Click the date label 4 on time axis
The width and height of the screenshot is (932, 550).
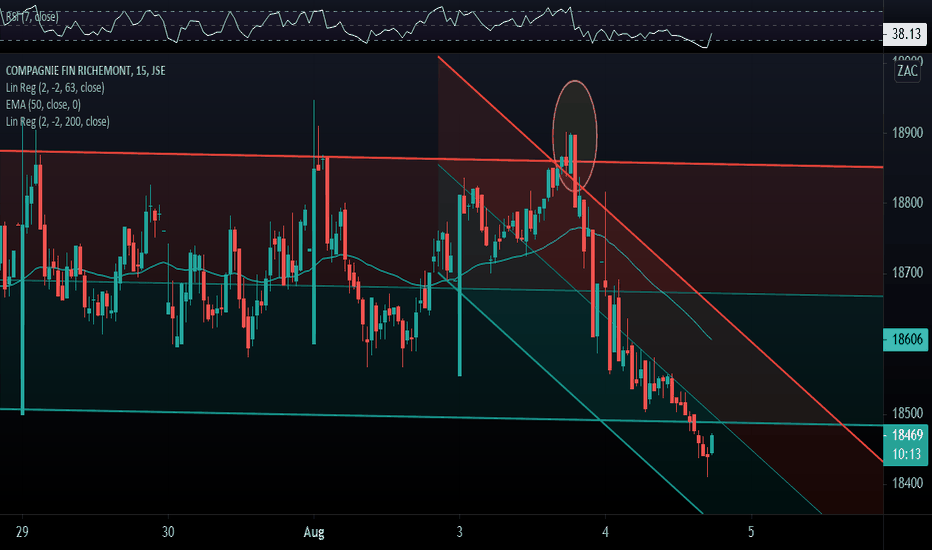(x=605, y=532)
